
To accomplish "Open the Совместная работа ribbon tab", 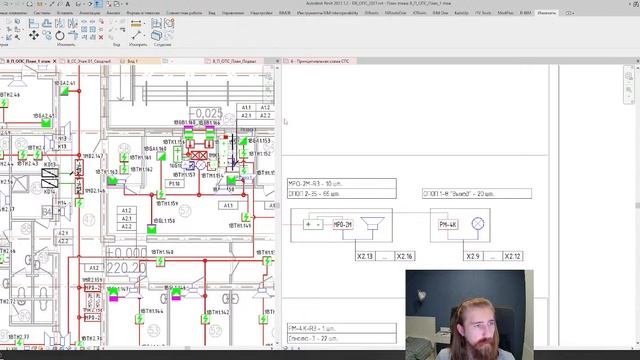I will pos(184,13).
